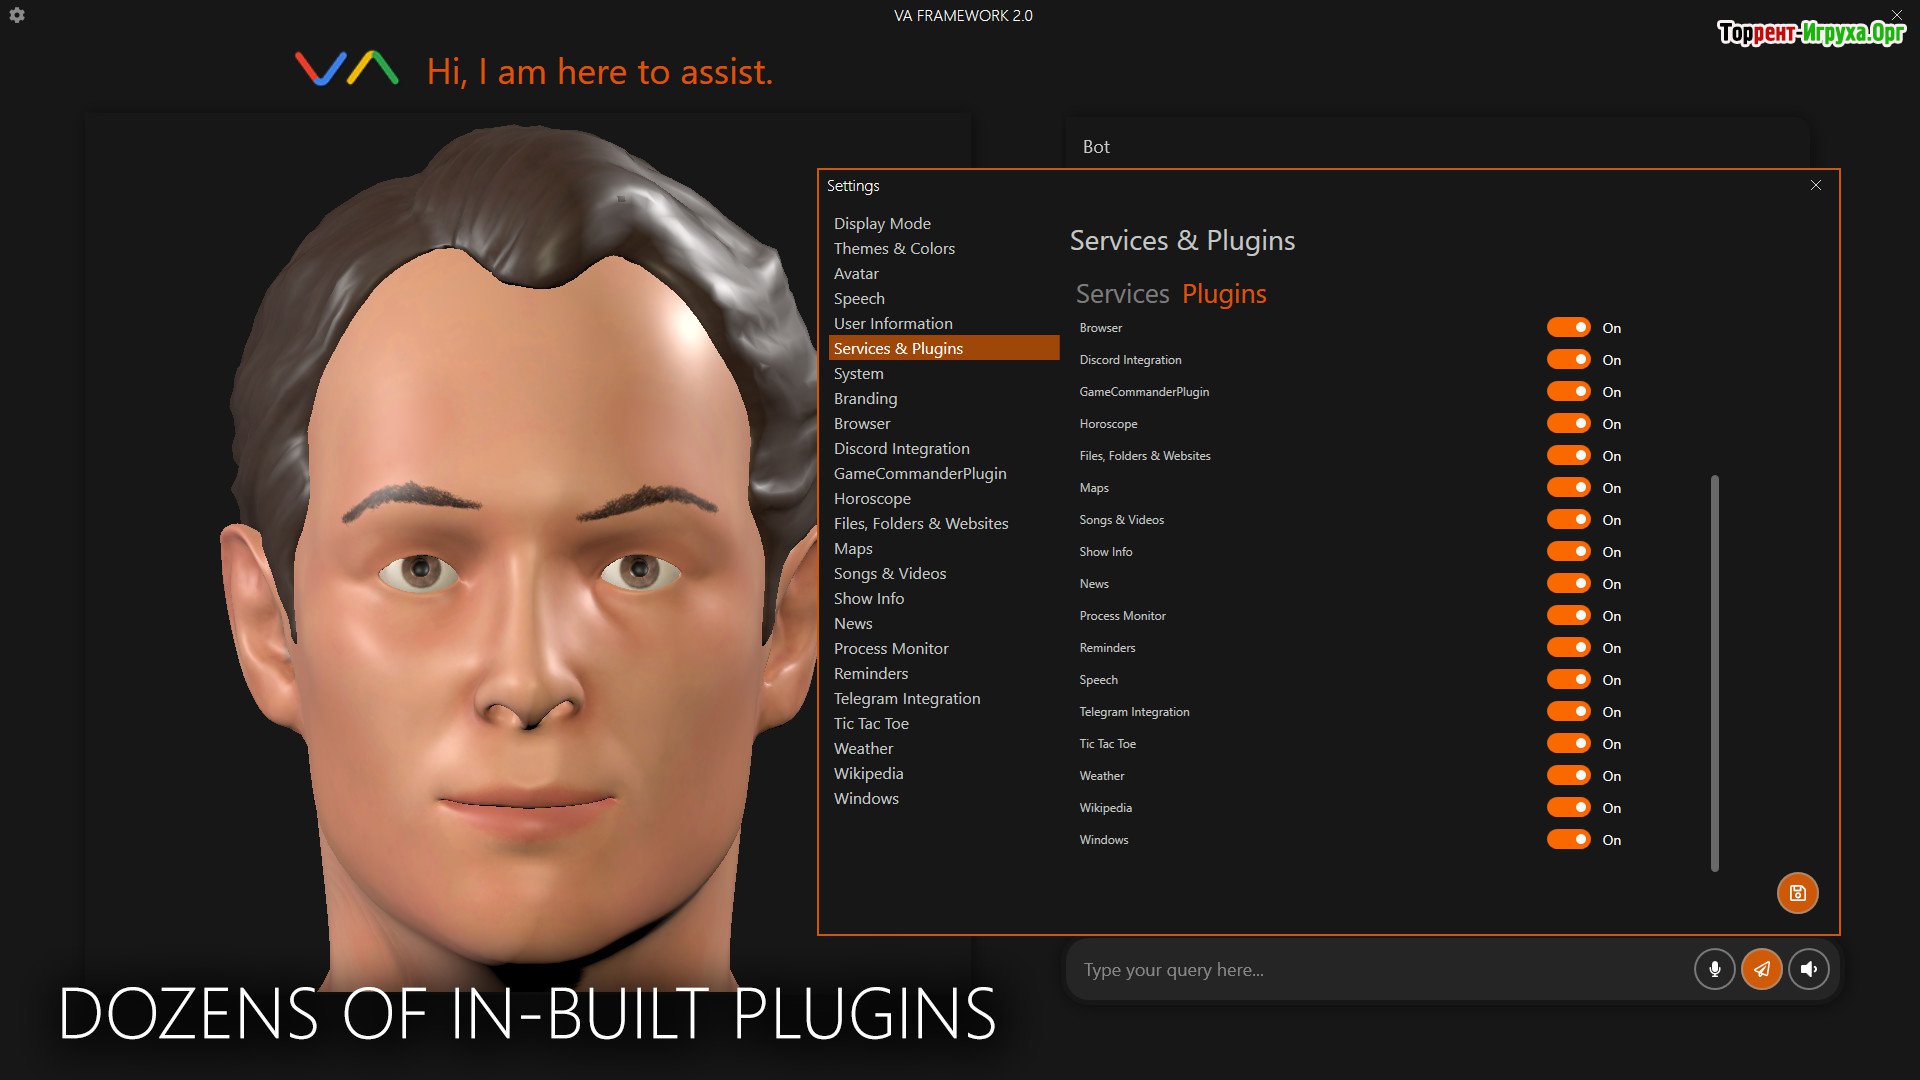Click the orange save settings icon
The width and height of the screenshot is (1920, 1080).
(1797, 893)
